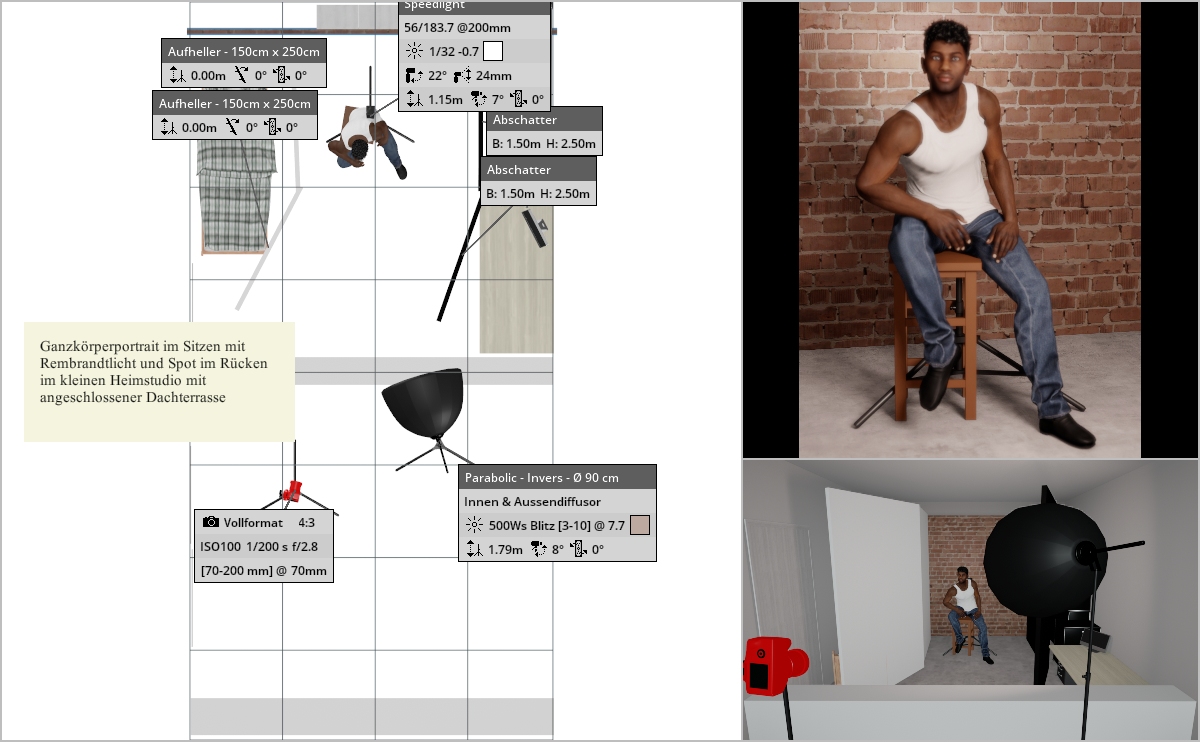
Task: Click the Ganzkörperportrait description note
Action: 159,381
